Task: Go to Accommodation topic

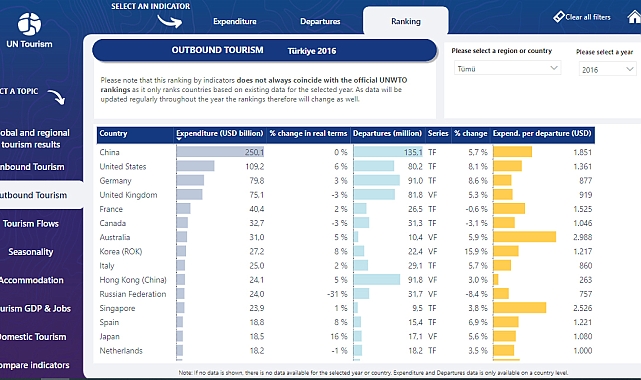Action: tap(31, 280)
